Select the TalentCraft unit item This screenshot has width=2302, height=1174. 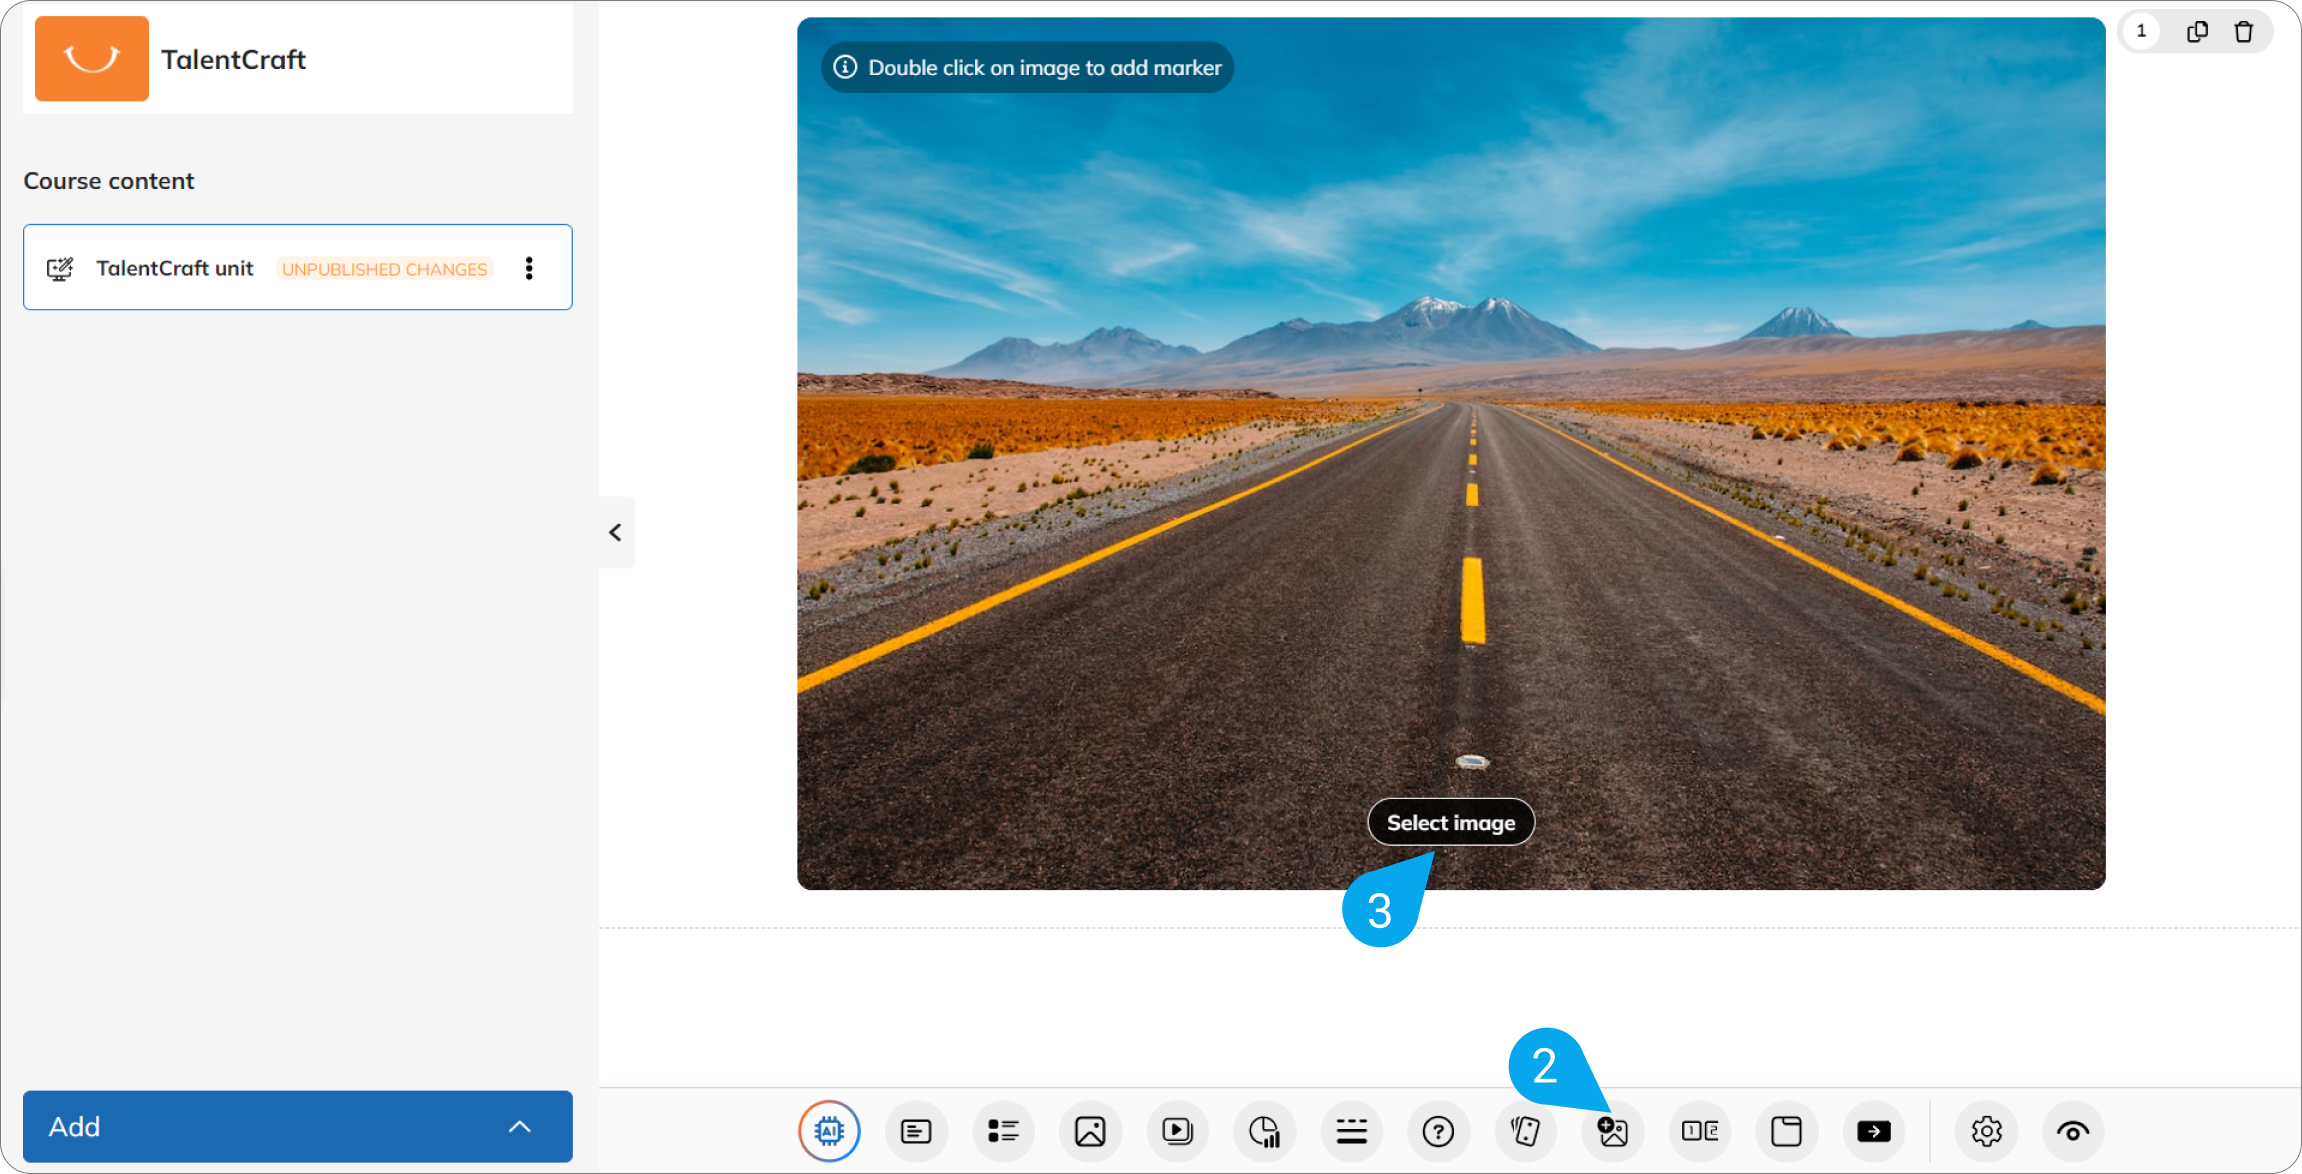pos(298,267)
